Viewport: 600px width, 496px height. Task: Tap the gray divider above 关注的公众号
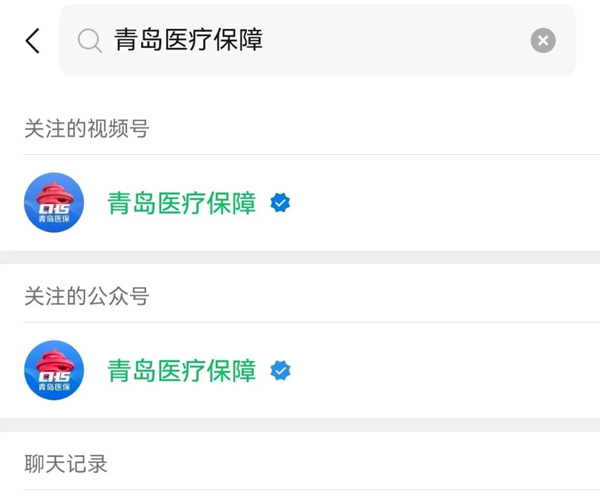(300, 257)
